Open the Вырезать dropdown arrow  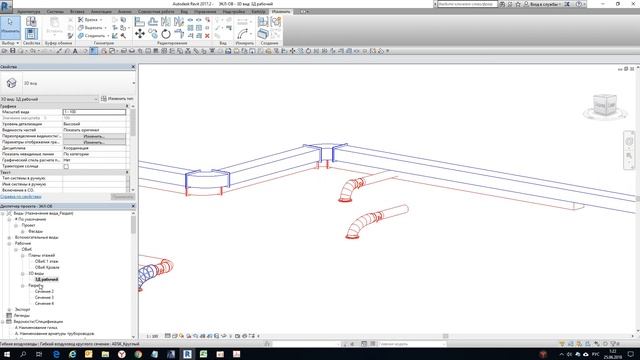pyautogui.click(x=105, y=28)
